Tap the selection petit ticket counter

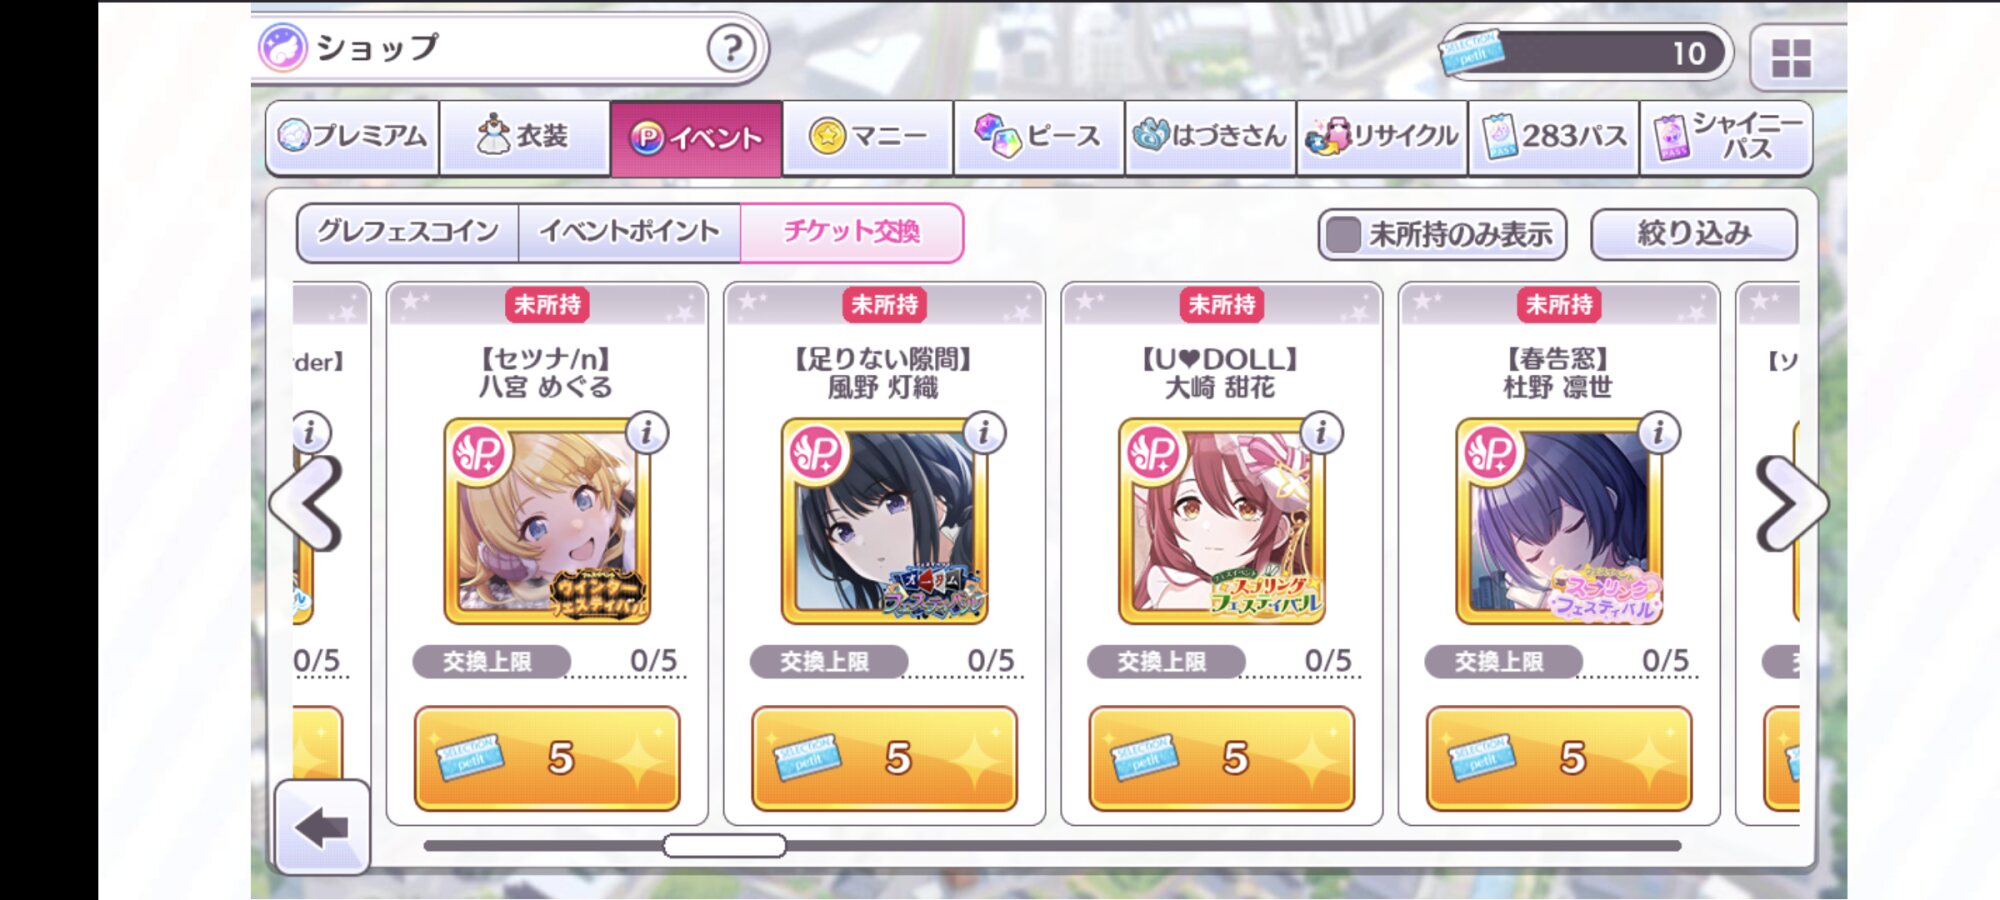(1585, 53)
